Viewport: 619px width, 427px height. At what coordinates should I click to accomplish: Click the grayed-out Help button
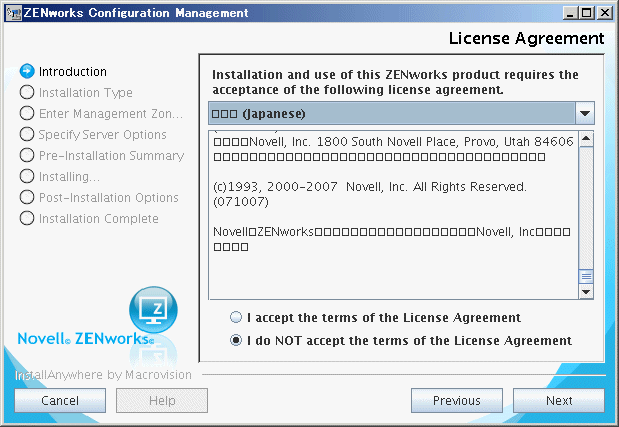pyautogui.click(x=162, y=401)
